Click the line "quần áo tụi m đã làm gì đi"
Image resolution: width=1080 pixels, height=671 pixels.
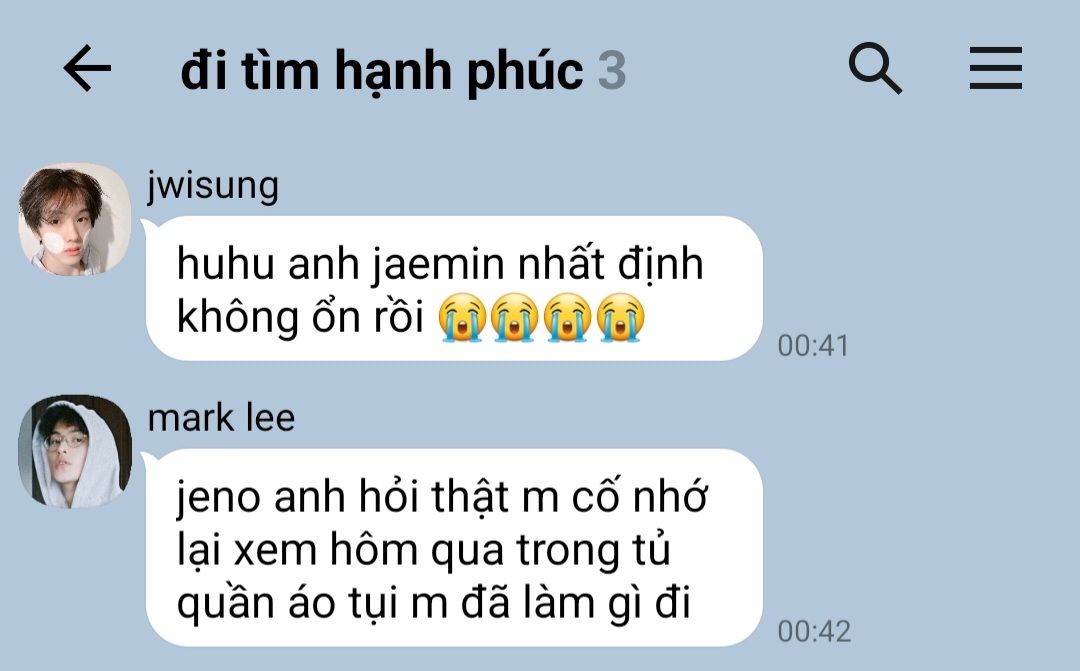[x=433, y=603]
